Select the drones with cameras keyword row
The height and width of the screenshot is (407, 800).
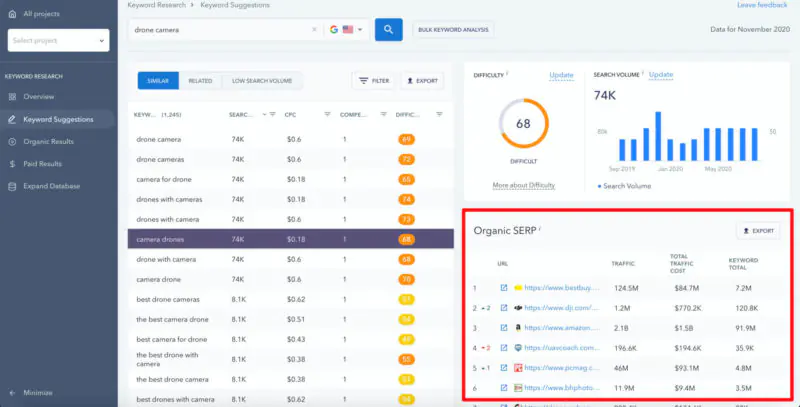point(290,199)
